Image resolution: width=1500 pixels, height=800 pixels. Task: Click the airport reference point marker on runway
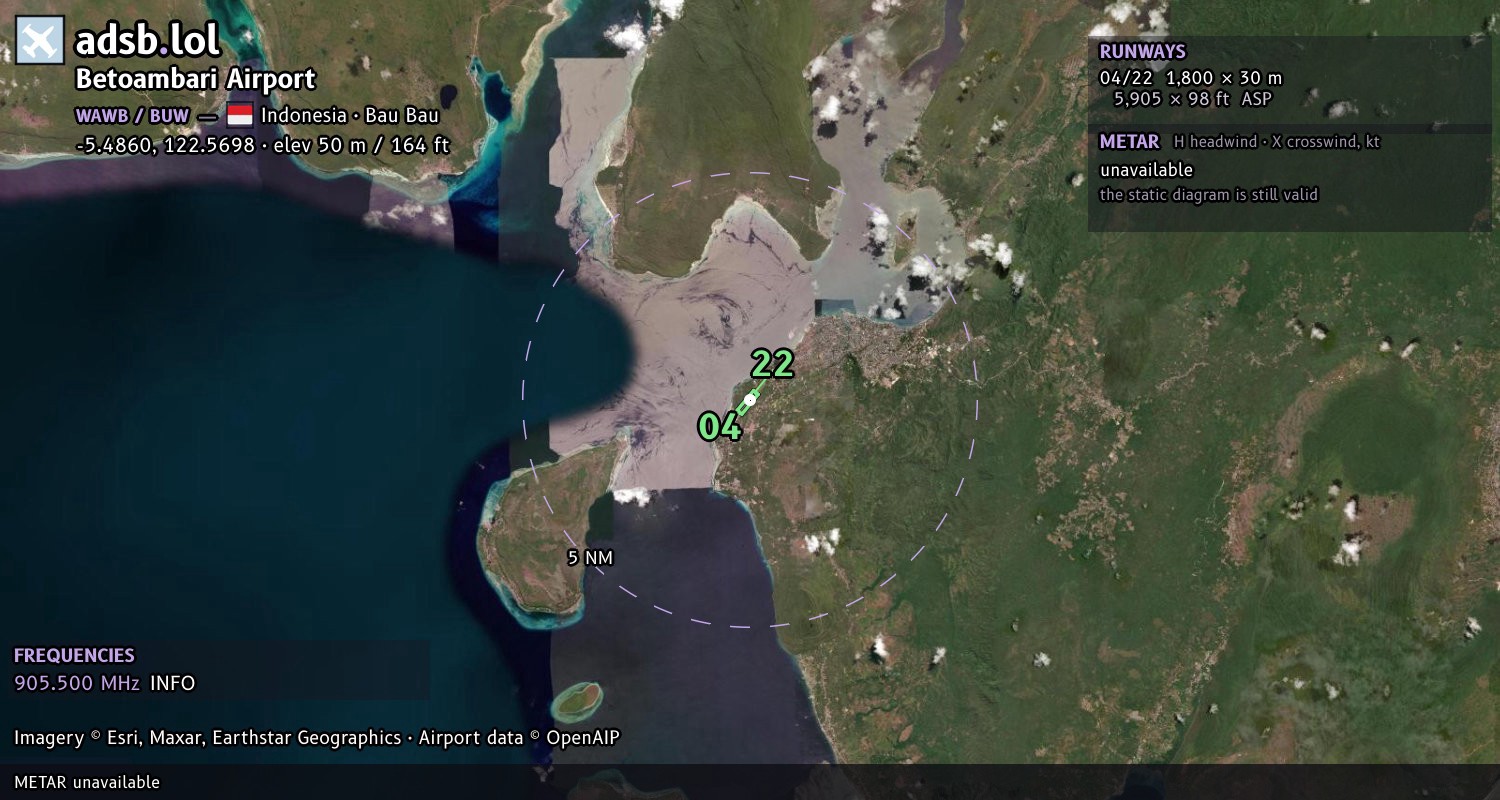749,399
